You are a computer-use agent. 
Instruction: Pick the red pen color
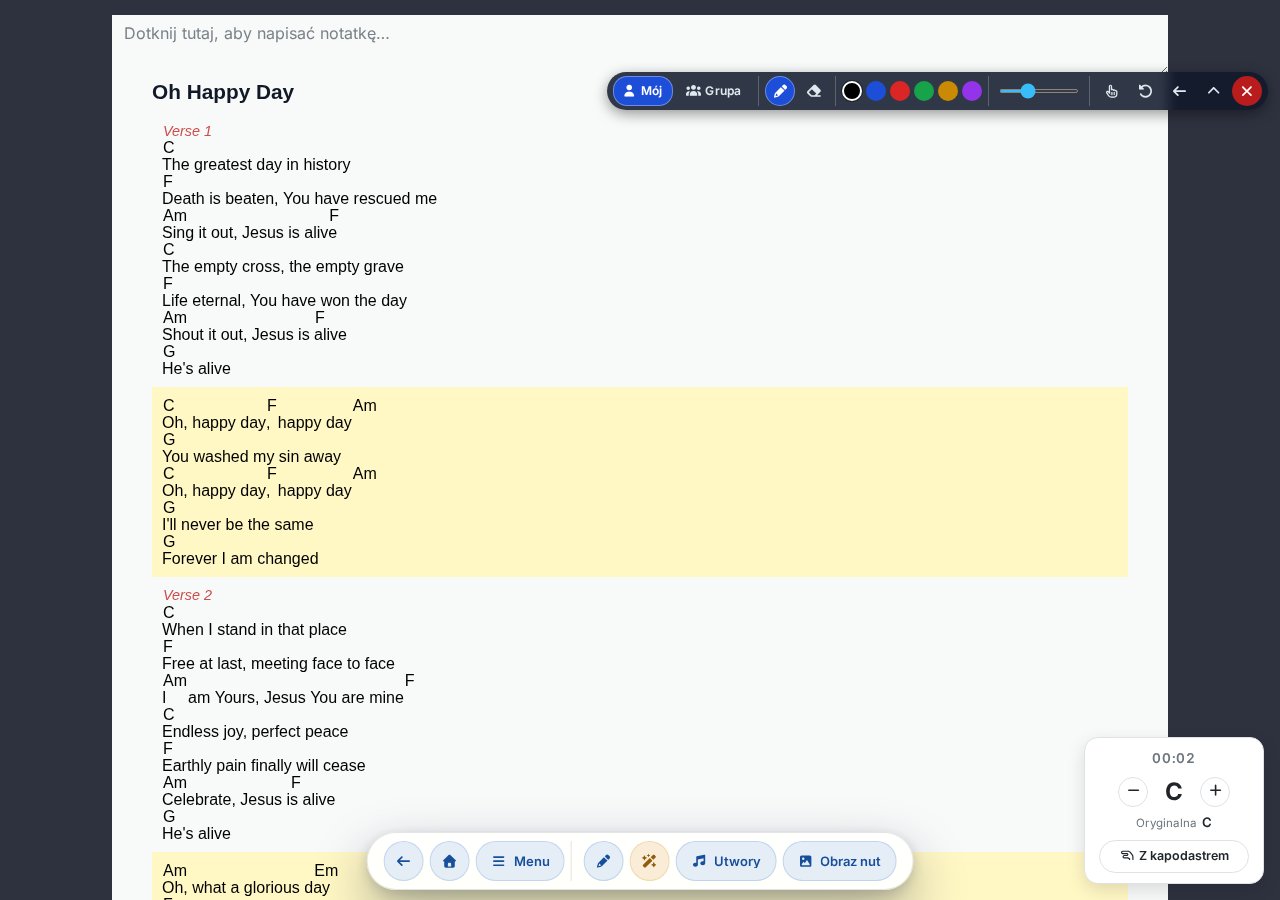900,91
